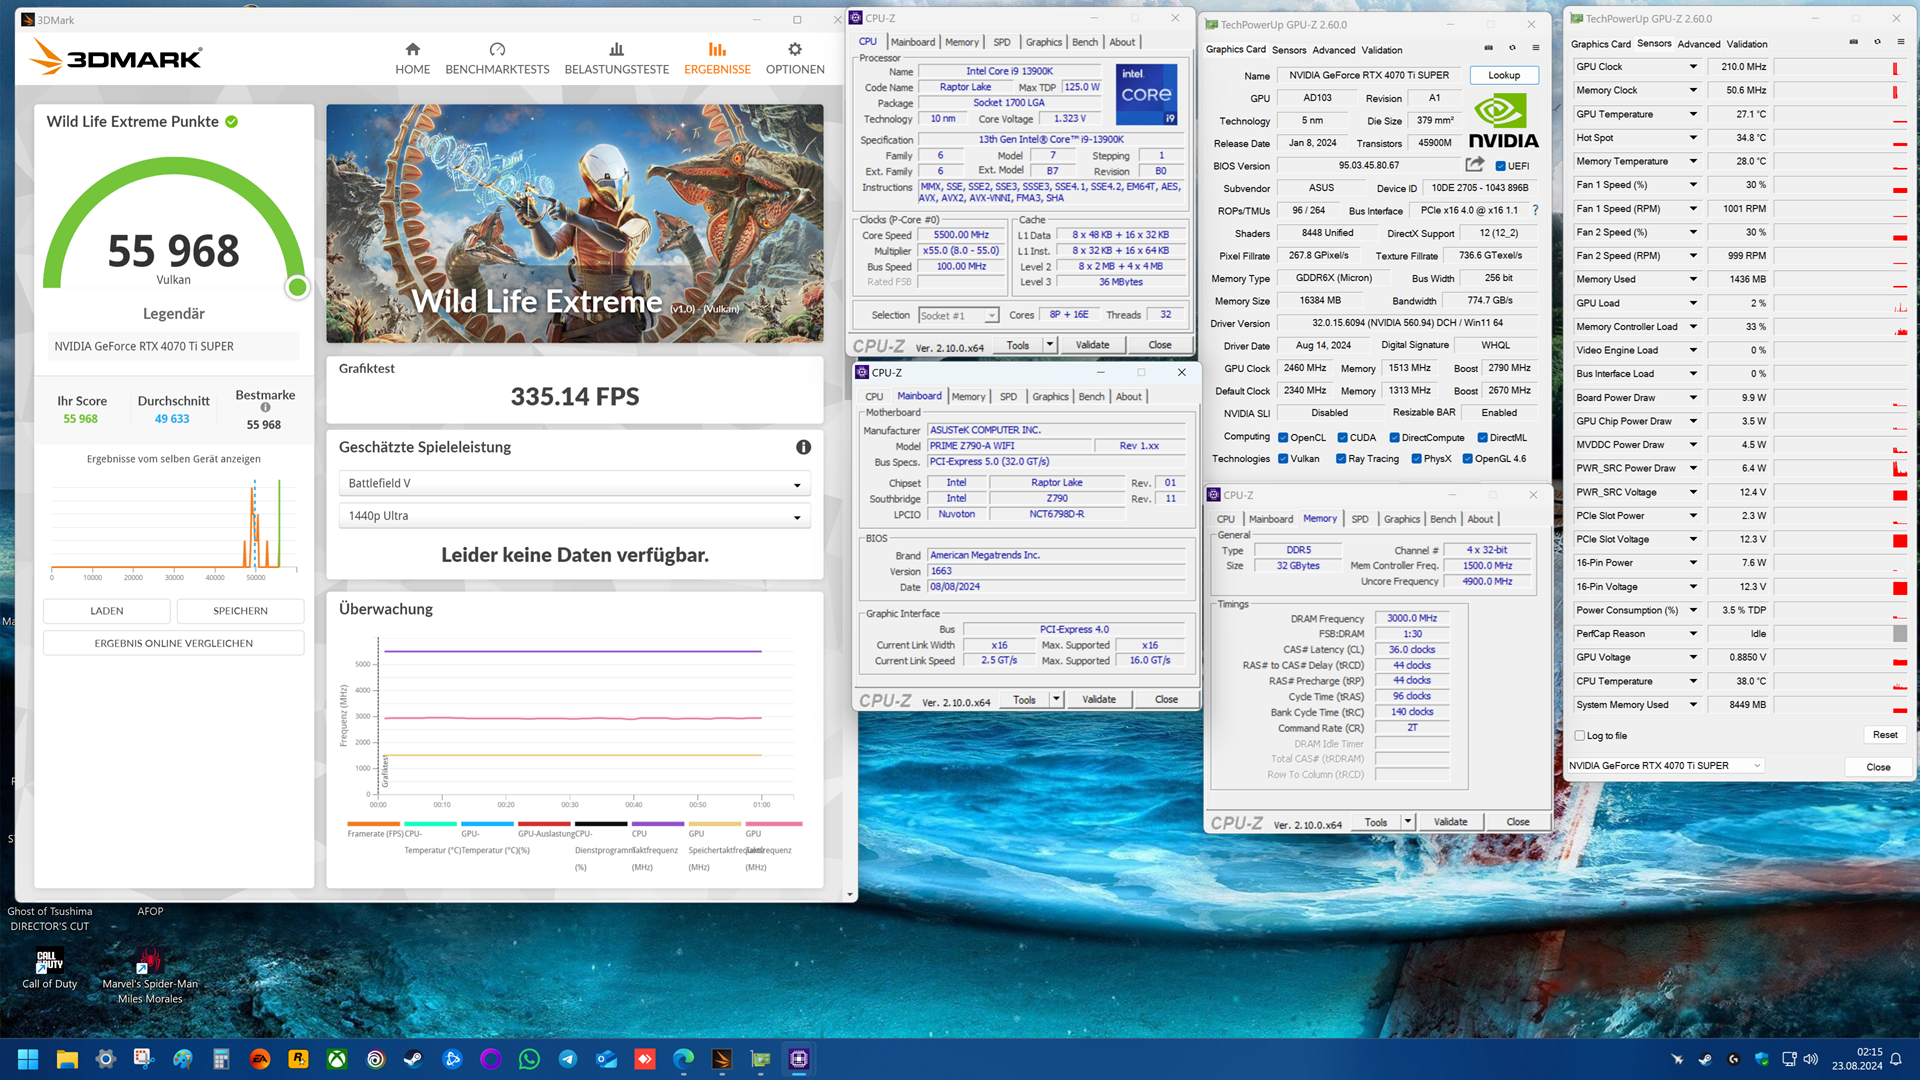Open Xbox app from the taskbar
The width and height of the screenshot is (1920, 1080).
tap(336, 1059)
